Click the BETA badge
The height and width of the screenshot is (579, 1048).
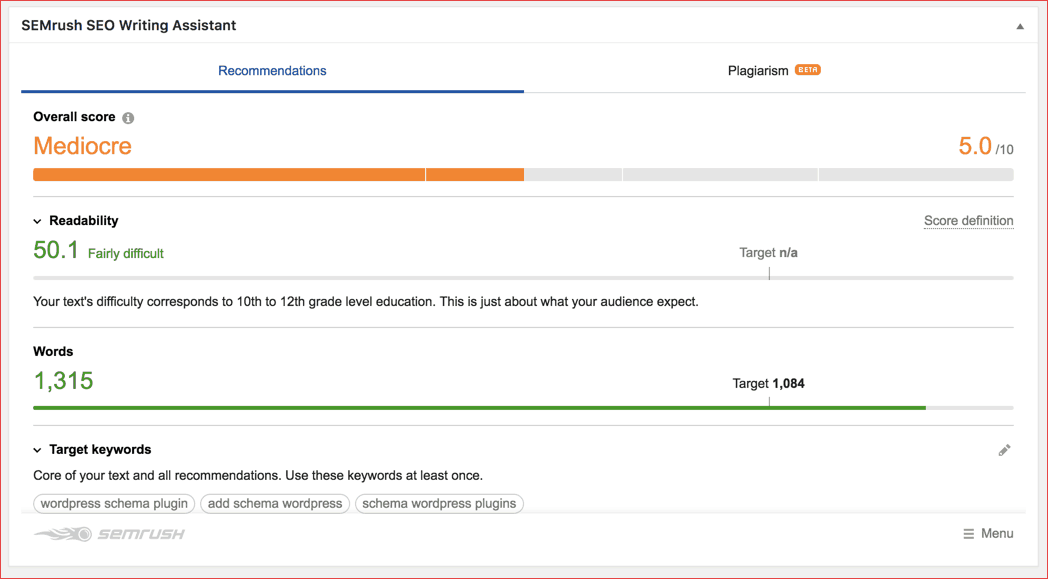tap(807, 70)
